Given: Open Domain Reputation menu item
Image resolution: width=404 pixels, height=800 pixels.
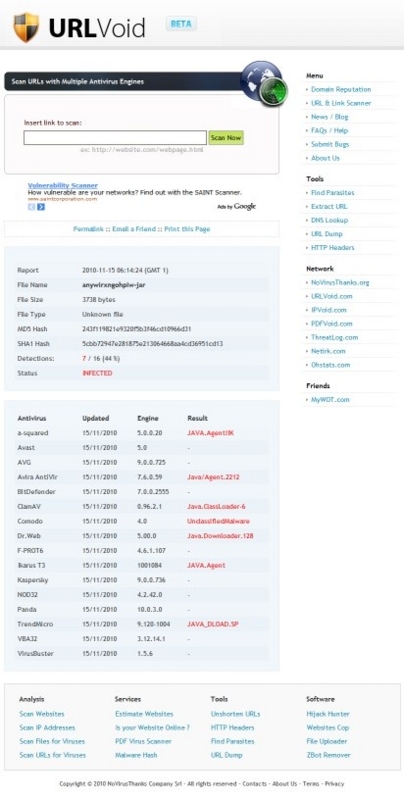Looking at the screenshot, I should coord(341,89).
